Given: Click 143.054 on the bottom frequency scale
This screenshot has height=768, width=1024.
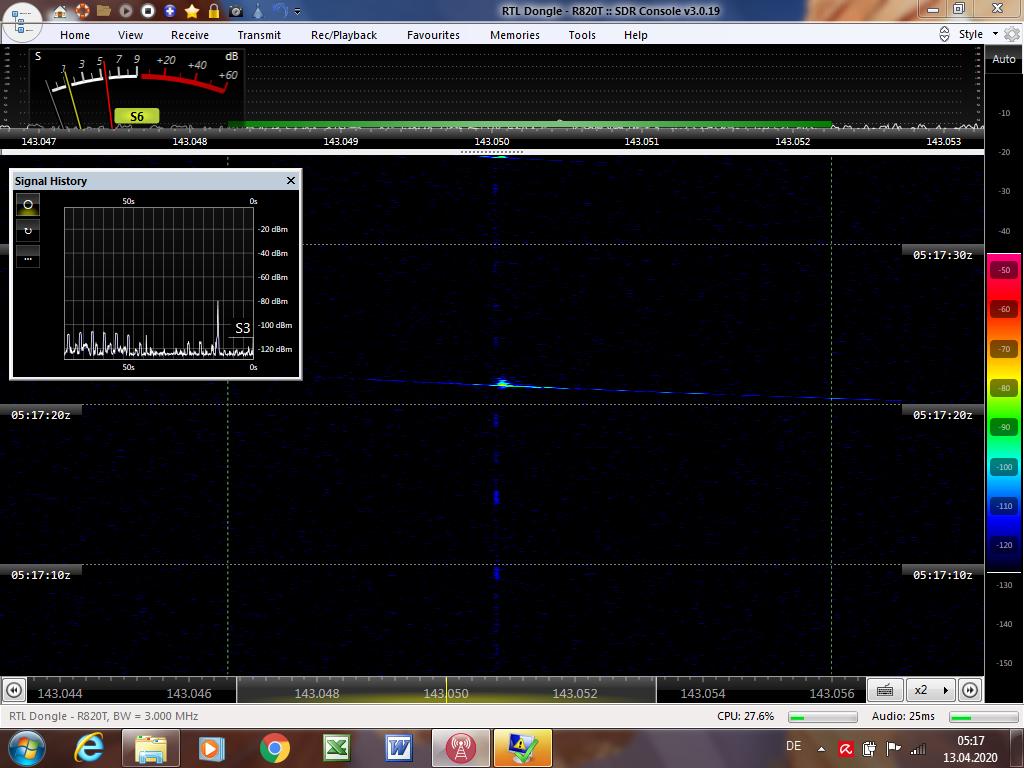Looking at the screenshot, I should click(703, 694).
